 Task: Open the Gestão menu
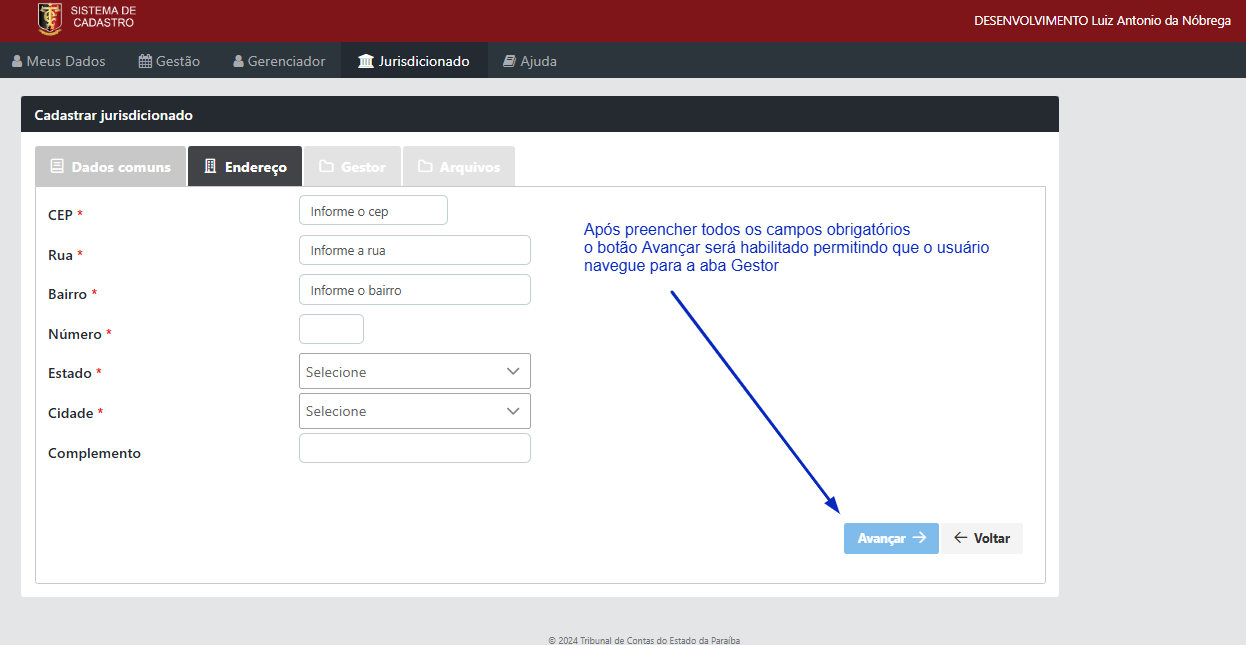[169, 61]
